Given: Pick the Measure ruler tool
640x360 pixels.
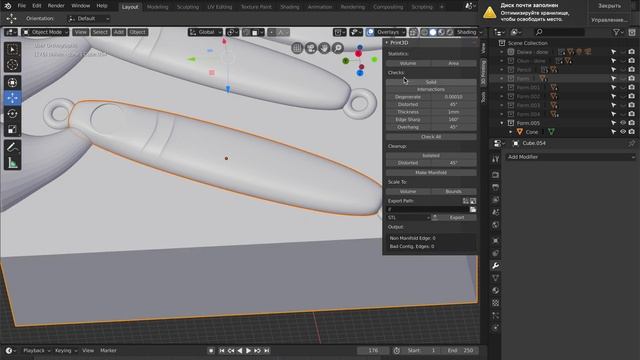Looking at the screenshot, I should click(12, 162).
